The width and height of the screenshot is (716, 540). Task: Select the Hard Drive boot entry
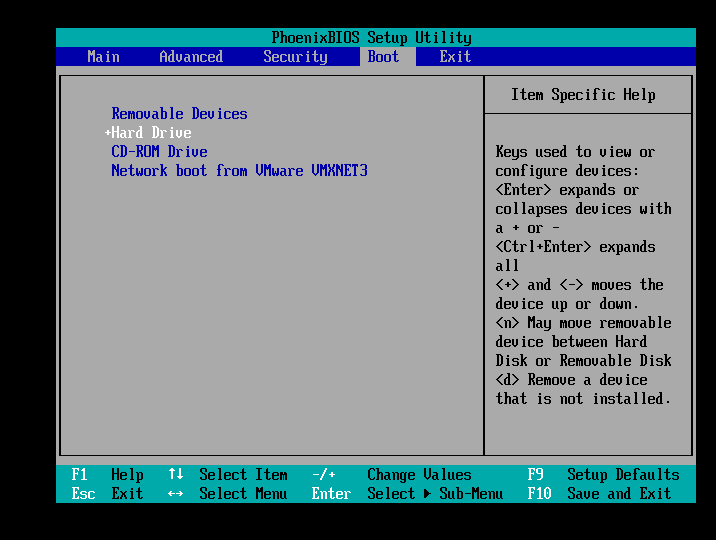pos(151,133)
